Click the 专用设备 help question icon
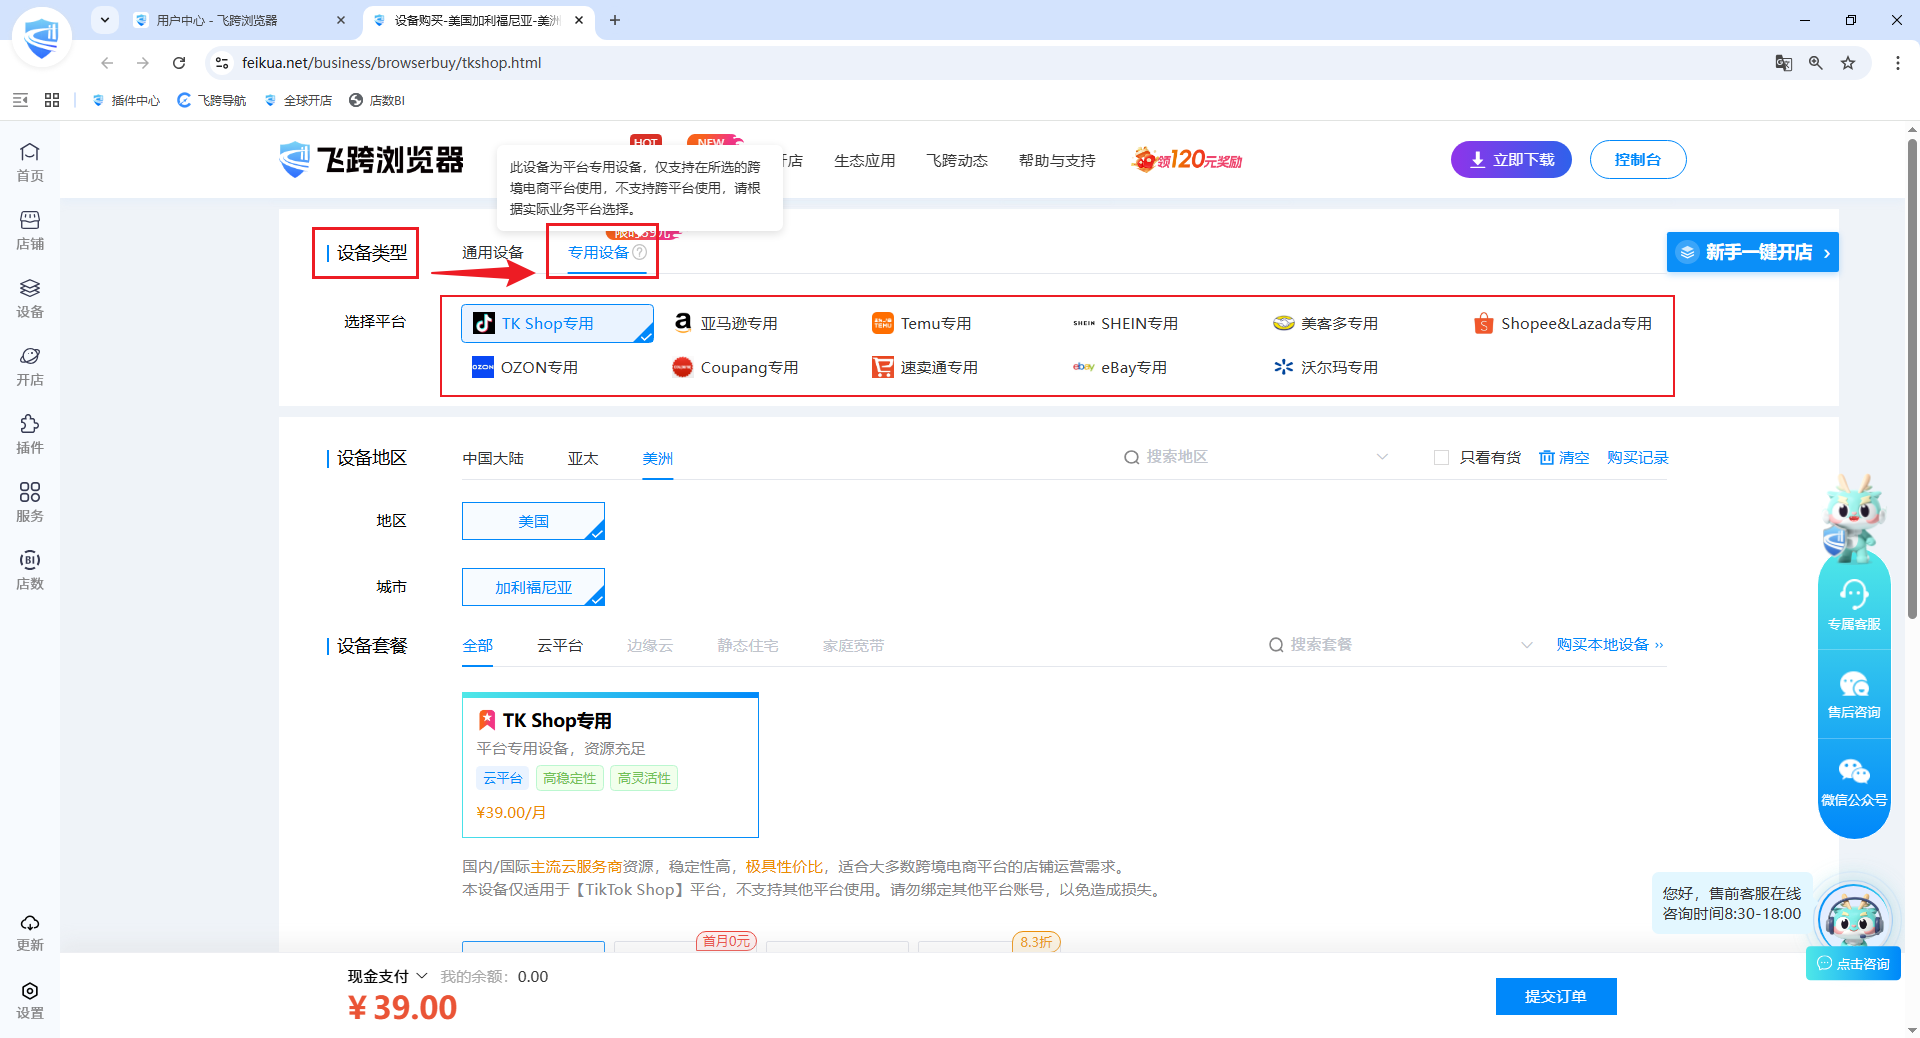 click(640, 252)
